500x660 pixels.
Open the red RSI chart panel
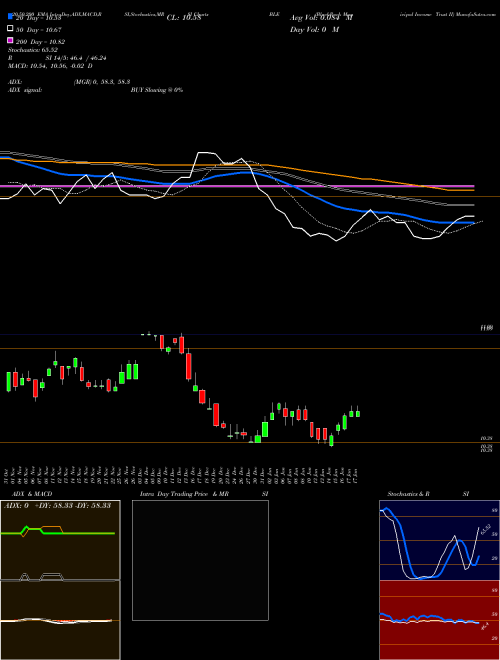[x=439, y=620]
